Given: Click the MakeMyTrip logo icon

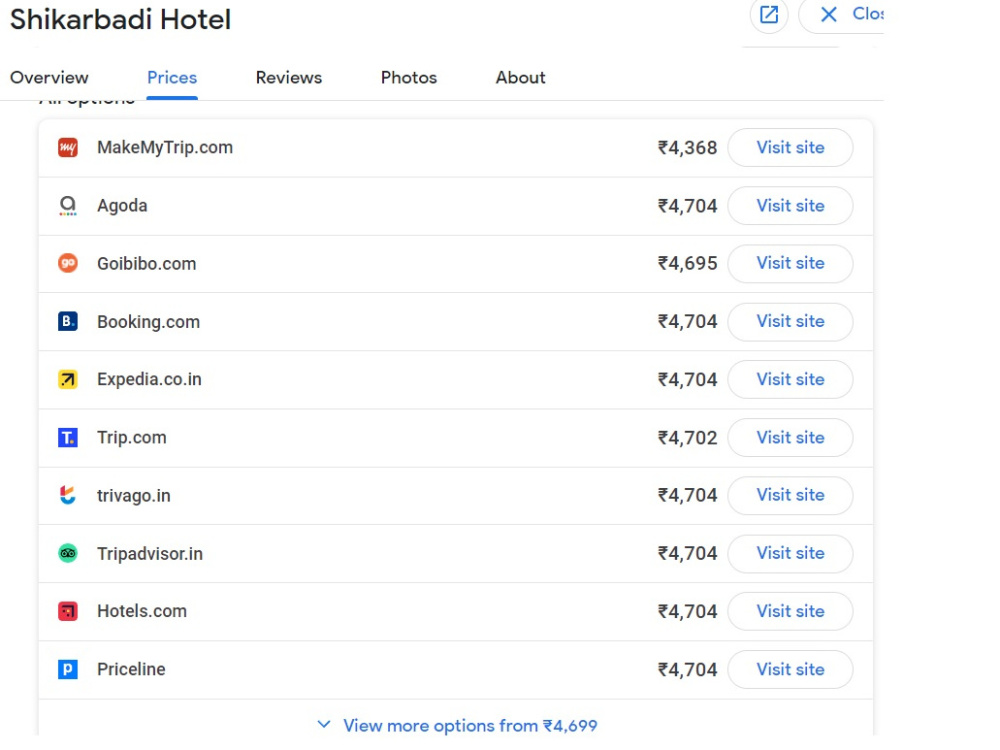Looking at the screenshot, I should [x=68, y=148].
